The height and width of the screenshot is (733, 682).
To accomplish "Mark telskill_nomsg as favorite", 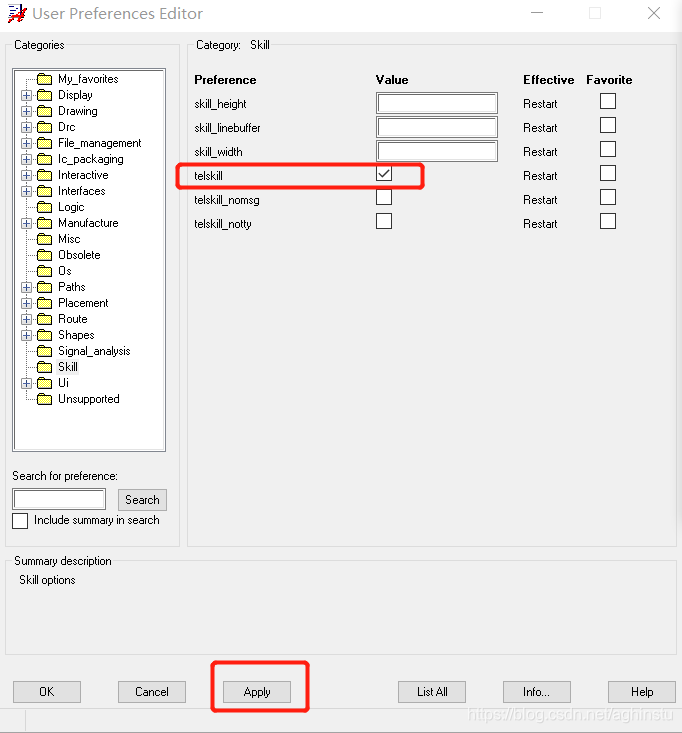I will click(608, 197).
